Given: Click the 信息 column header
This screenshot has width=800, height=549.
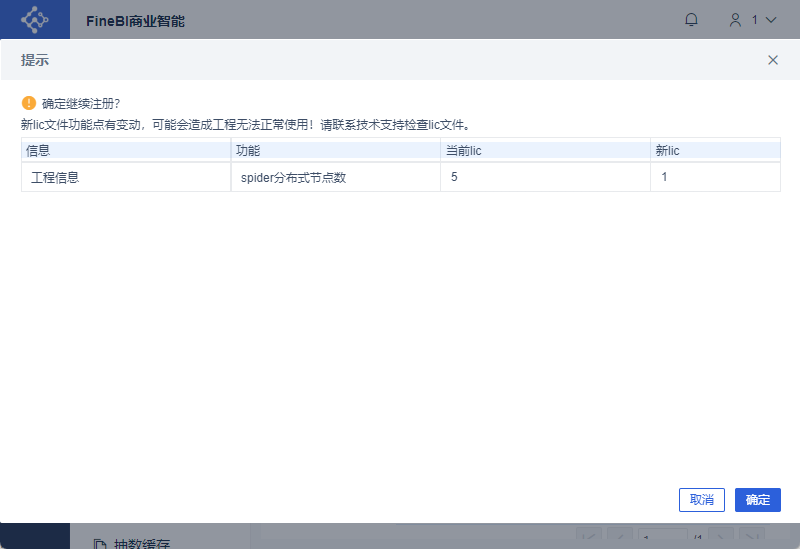Looking at the screenshot, I should (x=126, y=151).
